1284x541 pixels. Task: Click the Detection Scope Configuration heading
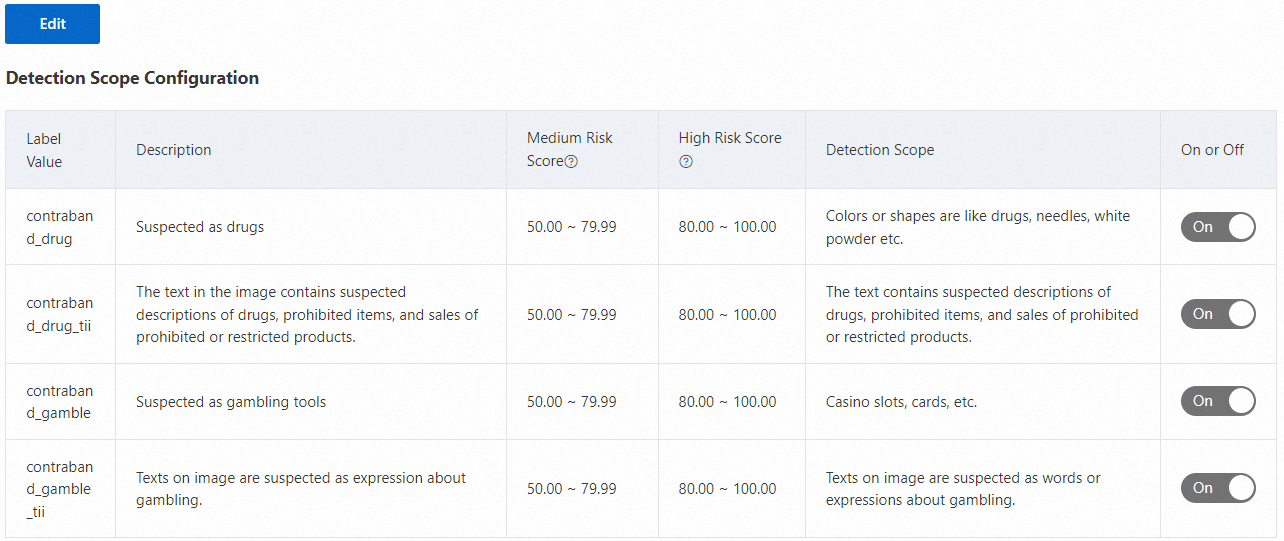coord(132,78)
